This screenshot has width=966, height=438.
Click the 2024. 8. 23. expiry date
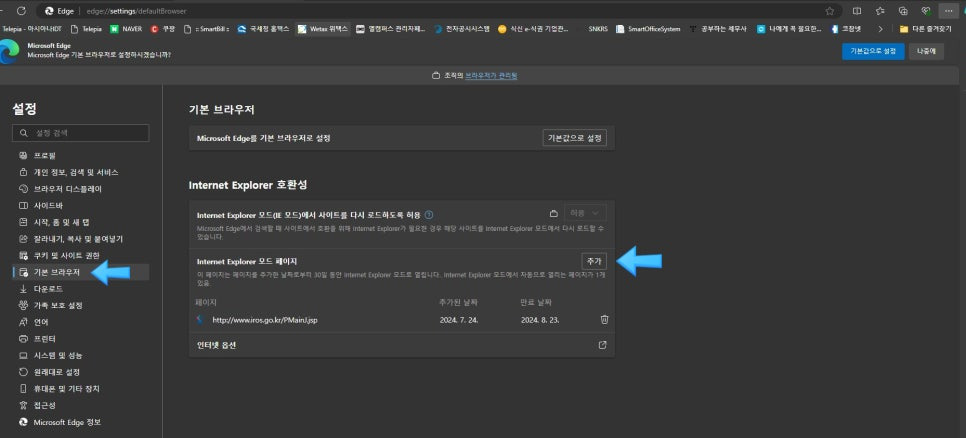coord(540,320)
